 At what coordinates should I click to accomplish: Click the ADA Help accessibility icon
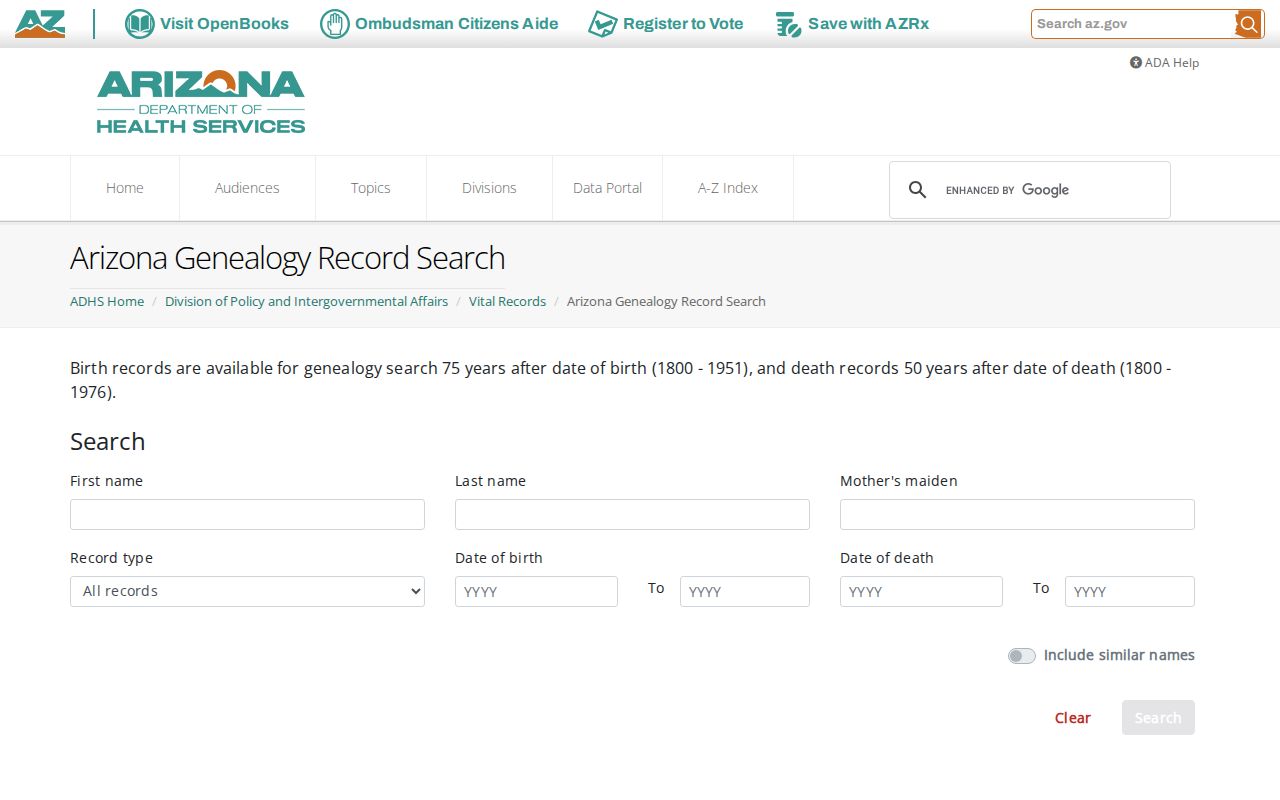pyautogui.click(x=1136, y=62)
